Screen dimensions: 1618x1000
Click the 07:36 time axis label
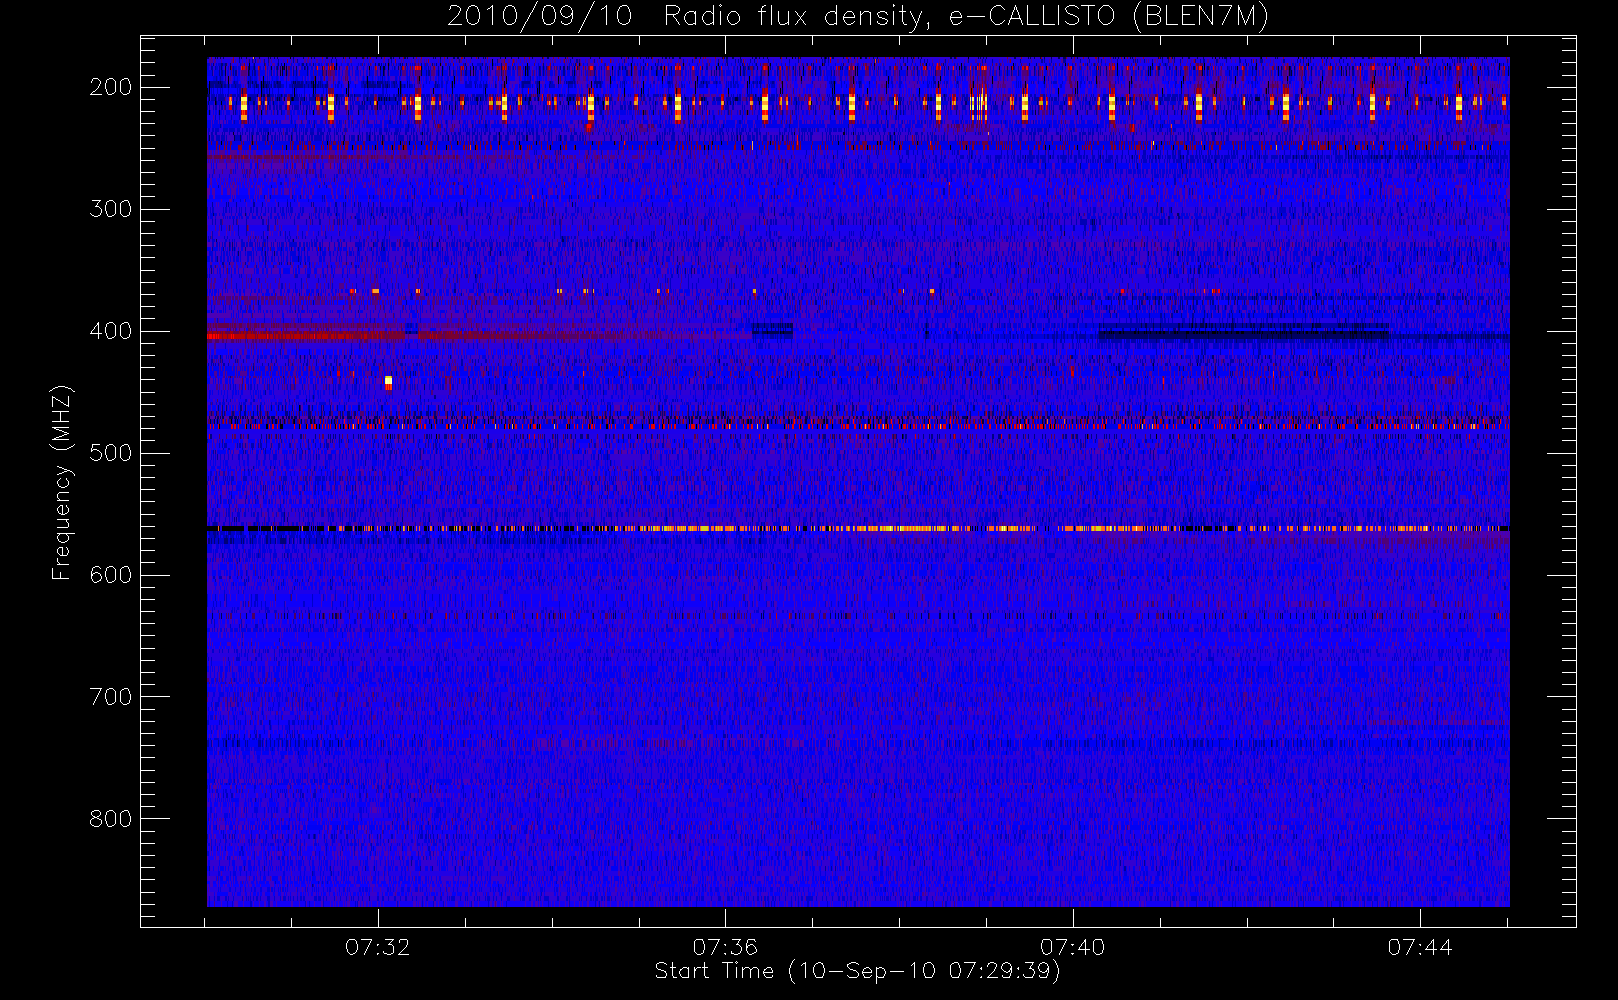(725, 946)
